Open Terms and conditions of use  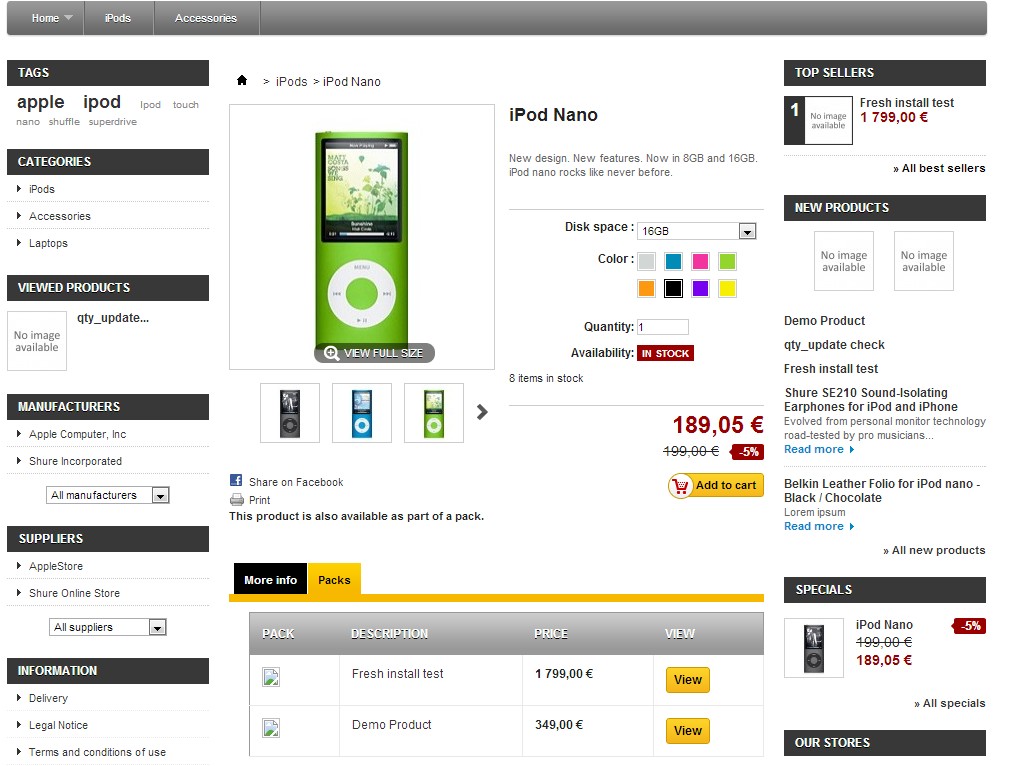[x=97, y=752]
